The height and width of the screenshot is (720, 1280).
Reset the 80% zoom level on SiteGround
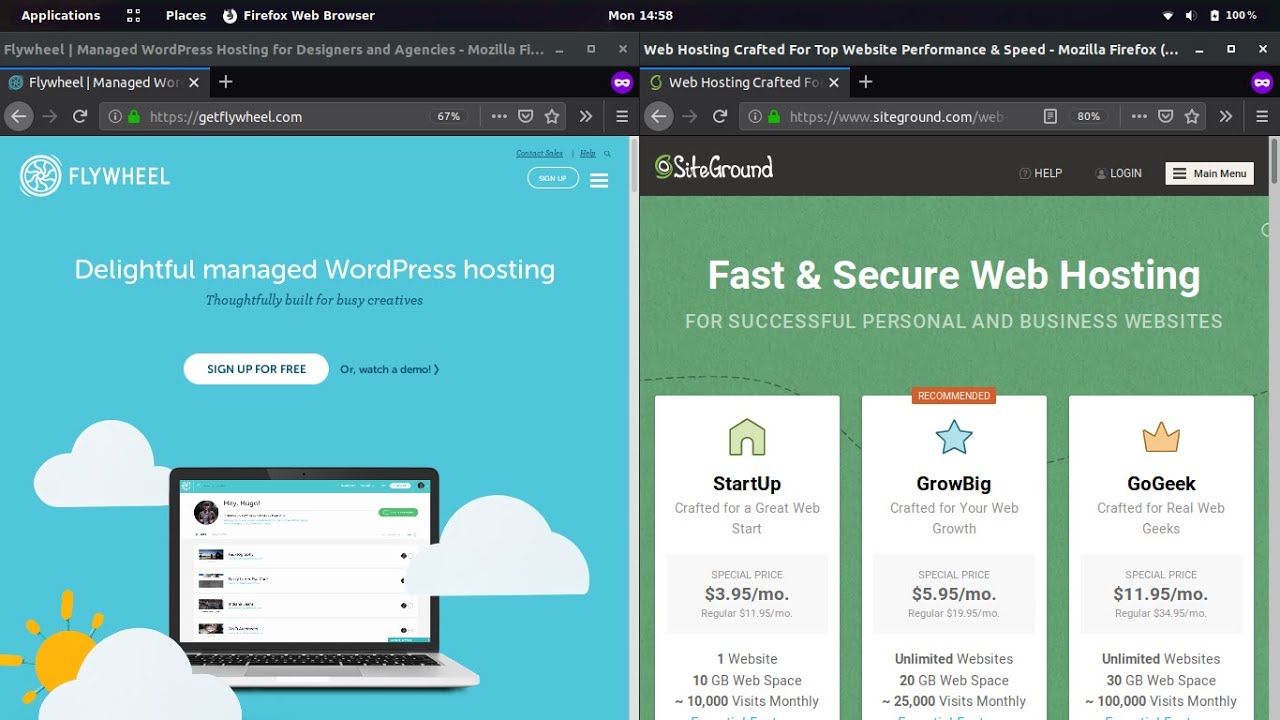point(1089,116)
